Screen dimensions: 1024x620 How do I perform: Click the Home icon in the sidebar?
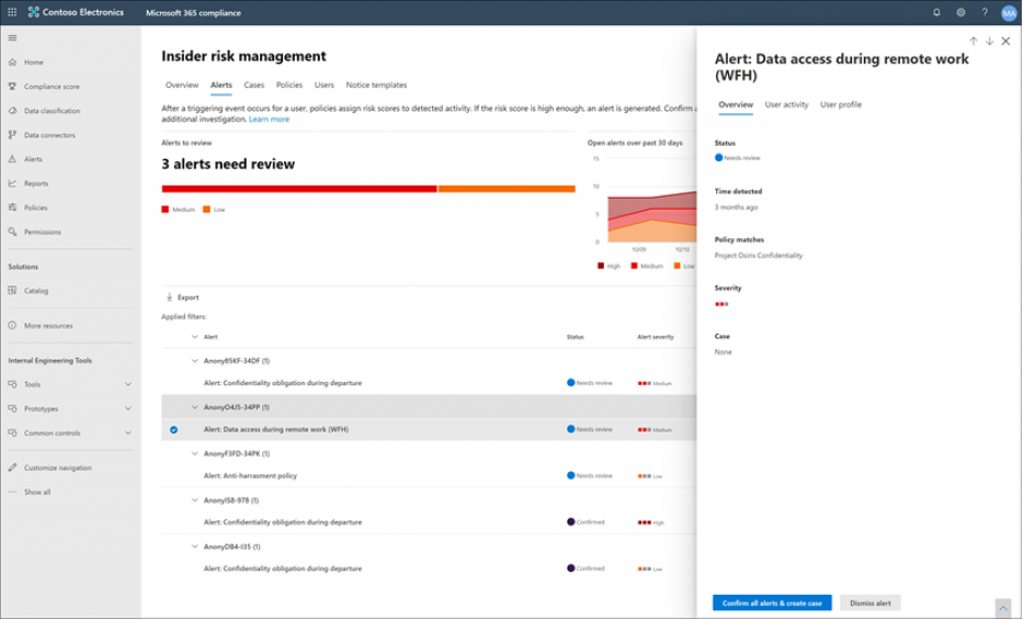[x=12, y=62]
